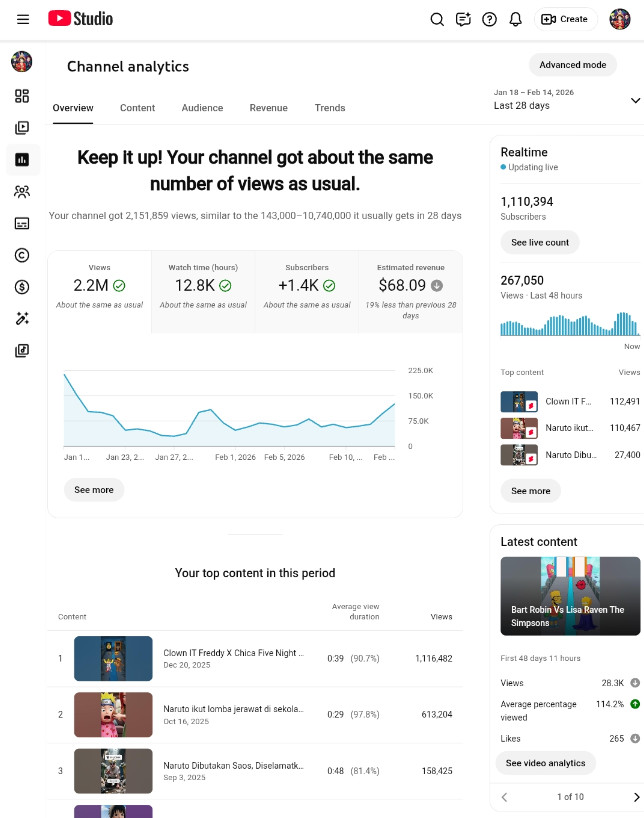Open the Content section in sidebar
Image resolution: width=644 pixels, height=818 pixels.
pyautogui.click(x=22, y=128)
